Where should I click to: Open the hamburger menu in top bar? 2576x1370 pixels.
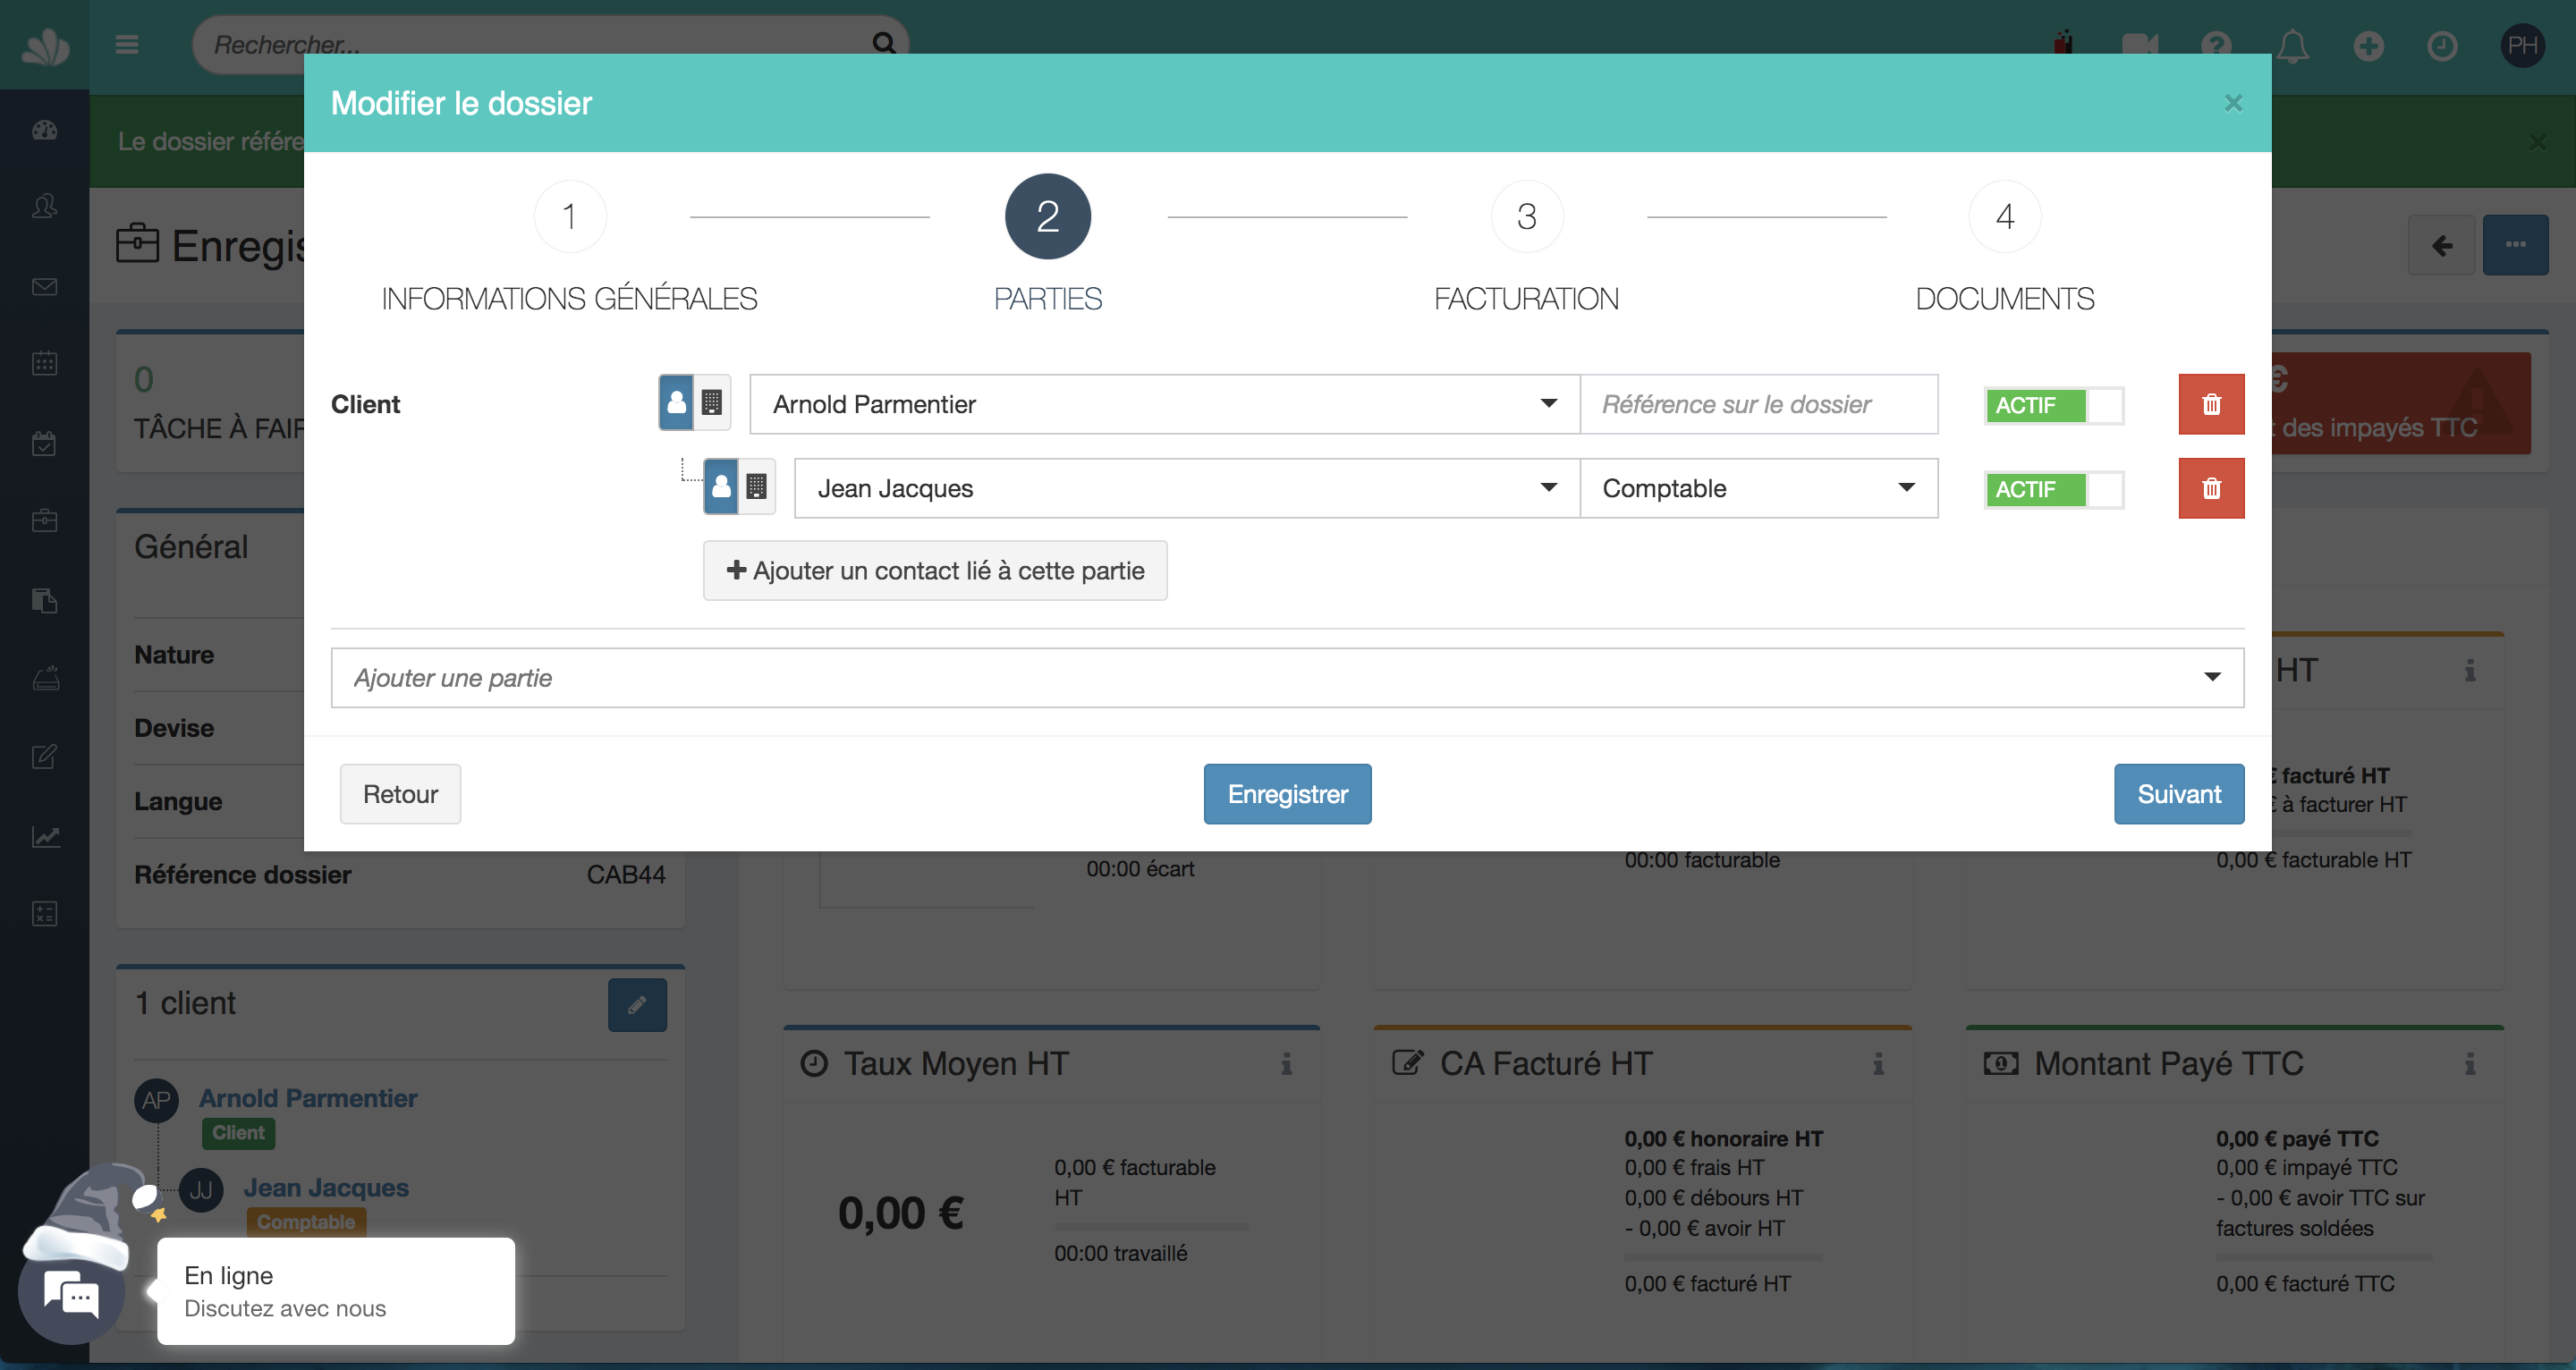pos(126,44)
